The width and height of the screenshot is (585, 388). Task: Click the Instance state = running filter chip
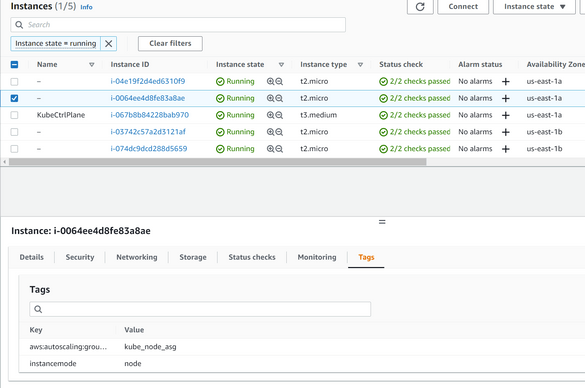point(56,44)
